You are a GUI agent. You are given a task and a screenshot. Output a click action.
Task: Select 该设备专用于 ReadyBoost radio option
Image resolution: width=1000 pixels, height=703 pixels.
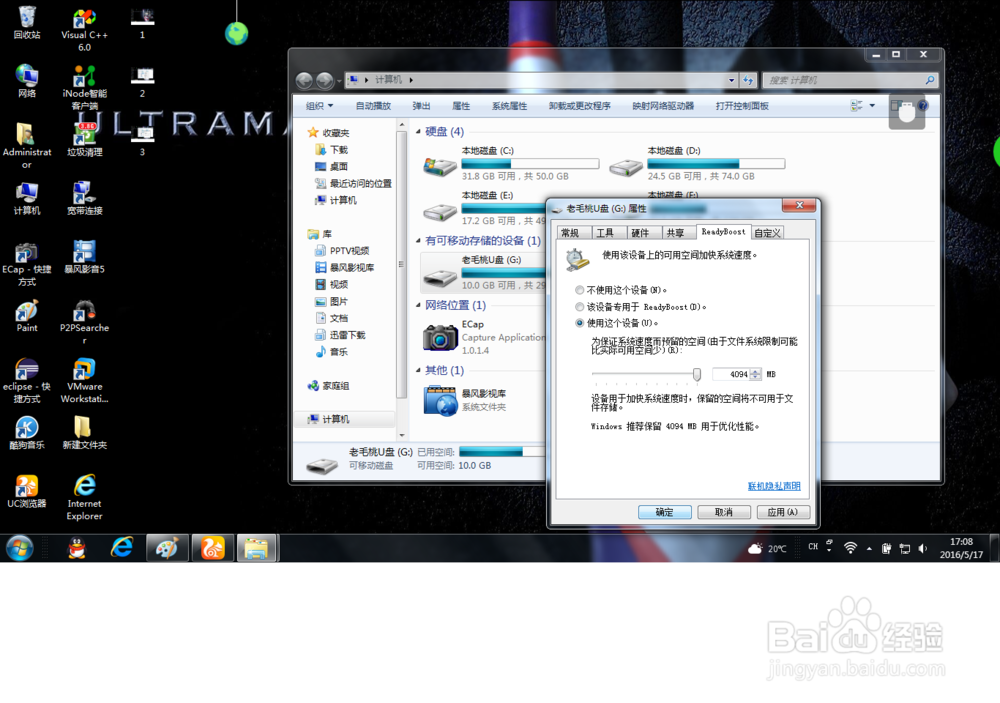coord(580,307)
